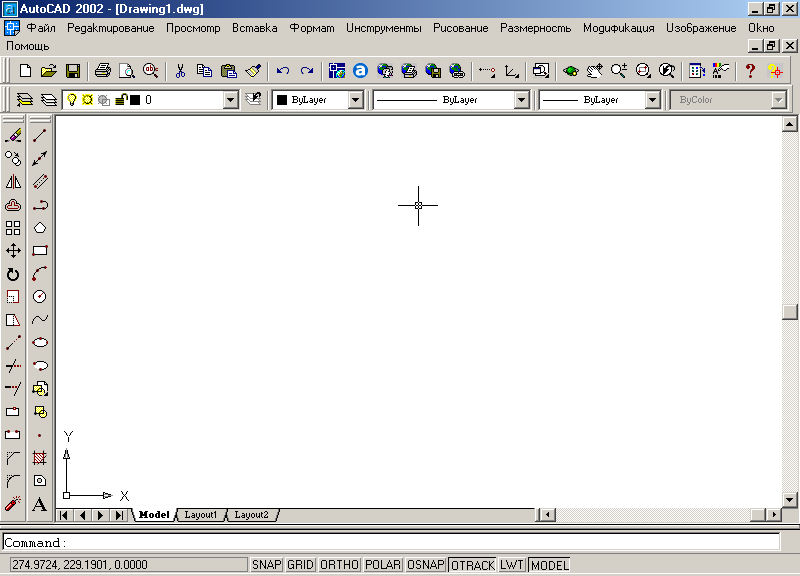Activate Zoom Realtime magnifier icon
Viewport: 800px width, 576px height.
coord(618,70)
